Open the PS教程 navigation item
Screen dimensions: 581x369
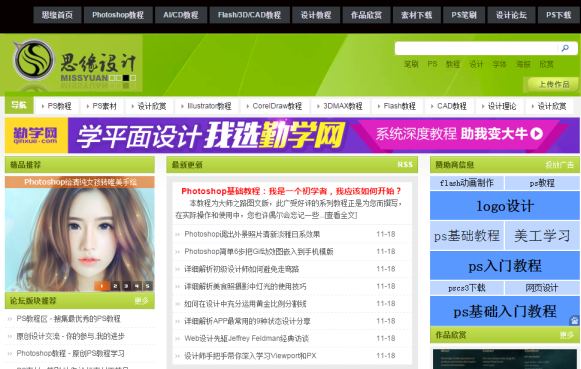(x=57, y=106)
